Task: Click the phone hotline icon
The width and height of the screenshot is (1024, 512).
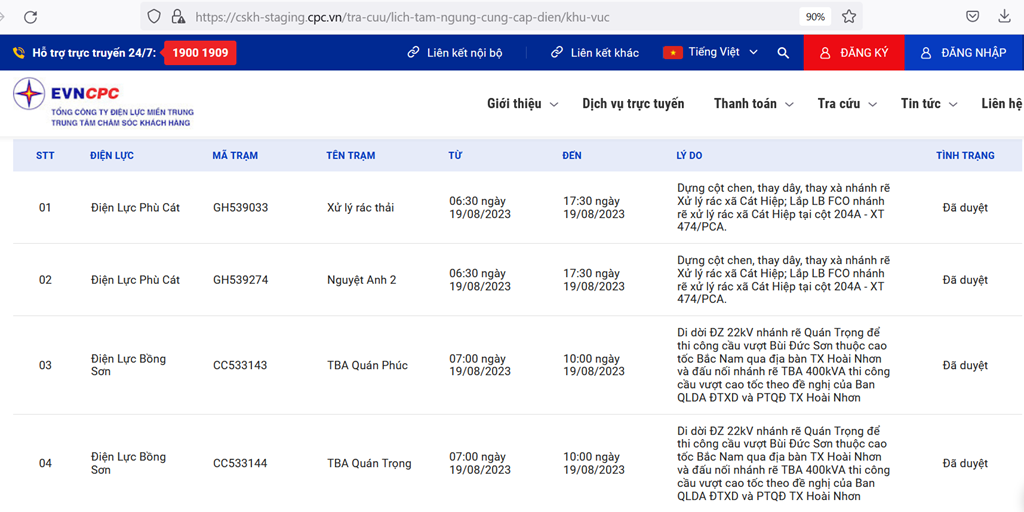Action: 19,53
